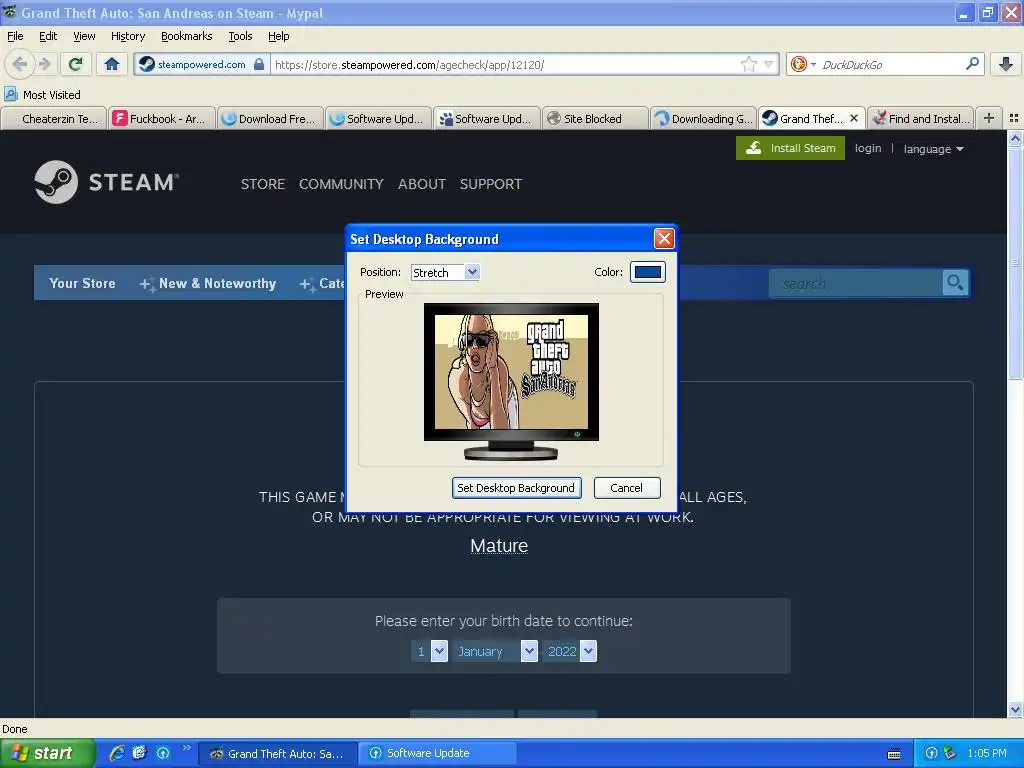1024x768 pixels.
Task: Click the Set Desktop Background button
Action: [x=516, y=488]
